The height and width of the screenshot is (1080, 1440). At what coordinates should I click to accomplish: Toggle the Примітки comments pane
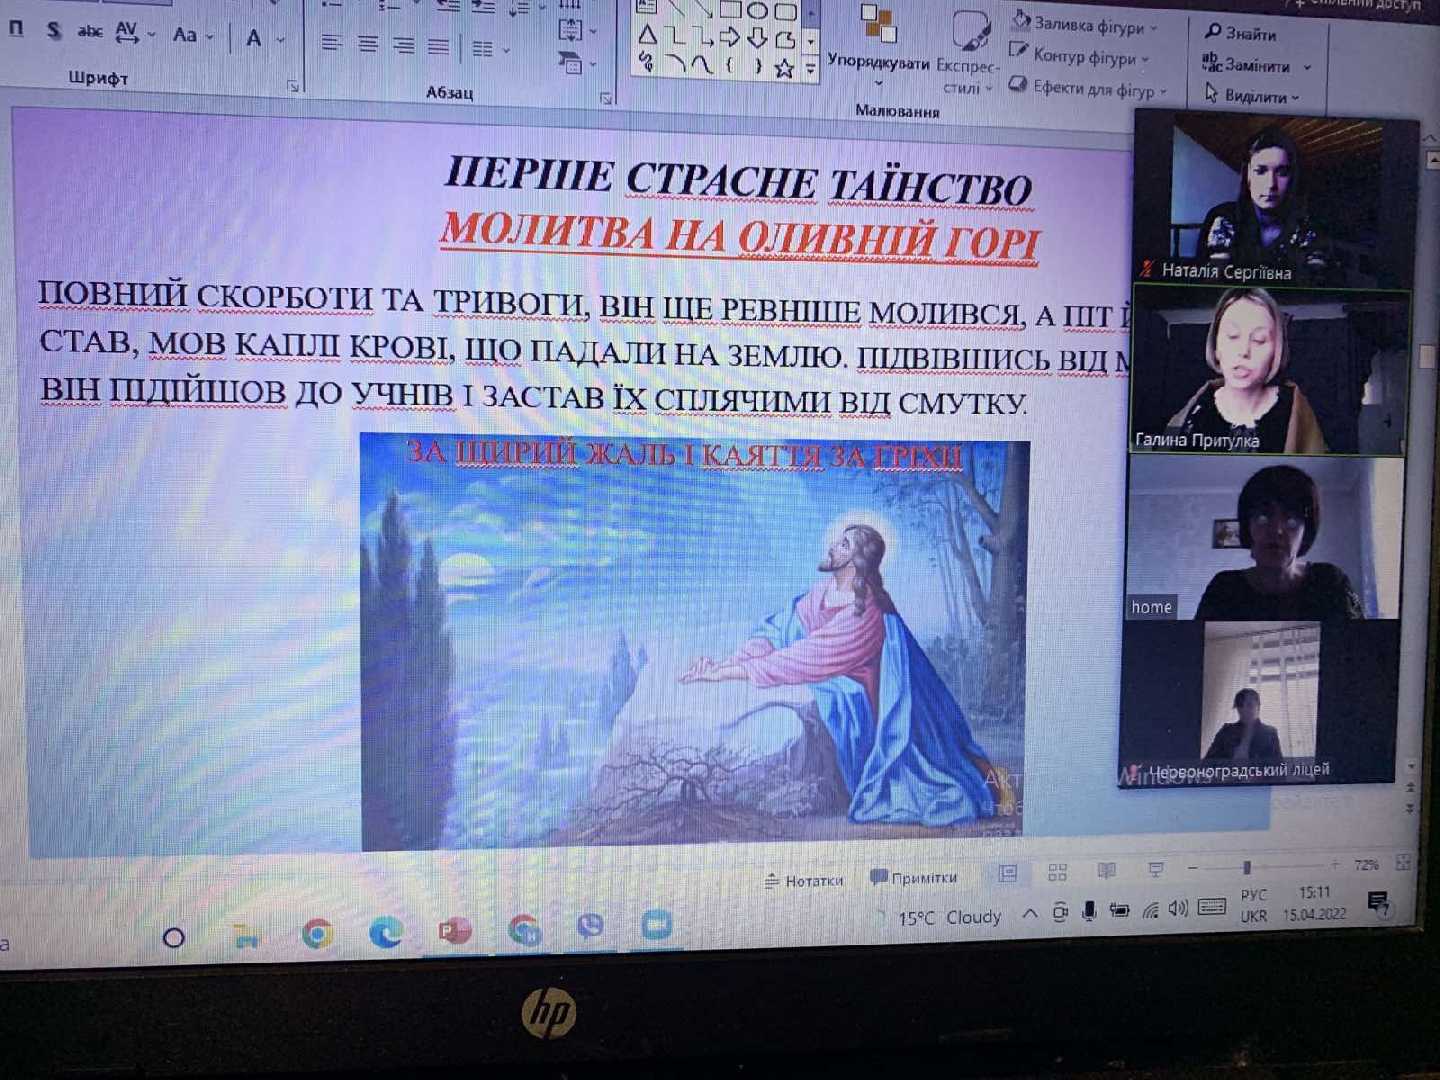(x=914, y=878)
